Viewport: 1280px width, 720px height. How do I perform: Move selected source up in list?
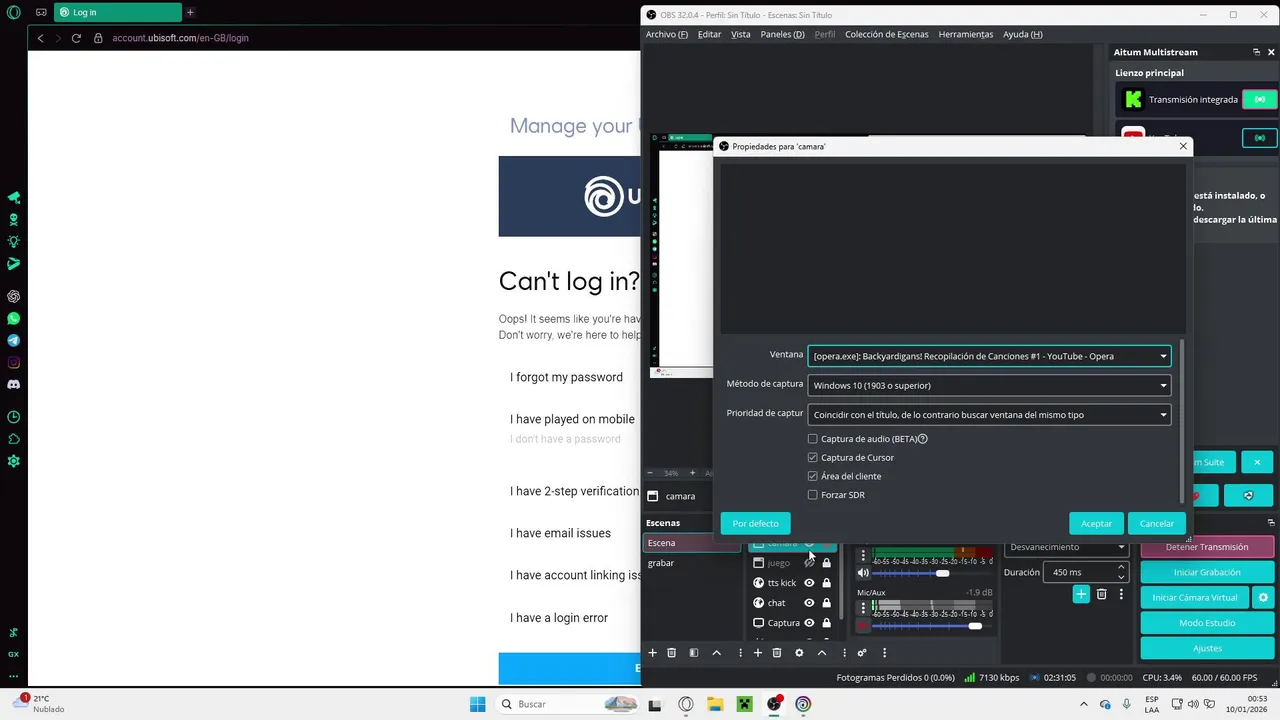[822, 653]
